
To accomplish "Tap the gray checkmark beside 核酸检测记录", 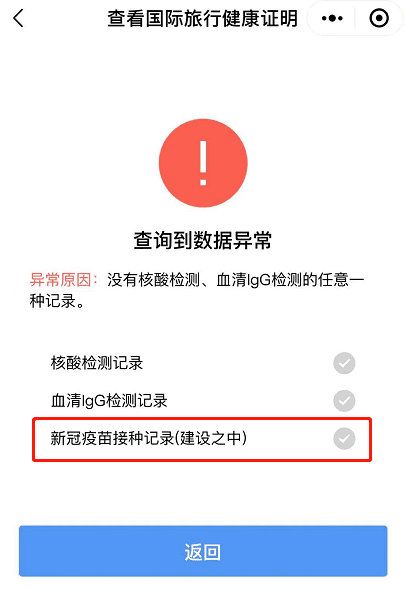I will point(344,363).
